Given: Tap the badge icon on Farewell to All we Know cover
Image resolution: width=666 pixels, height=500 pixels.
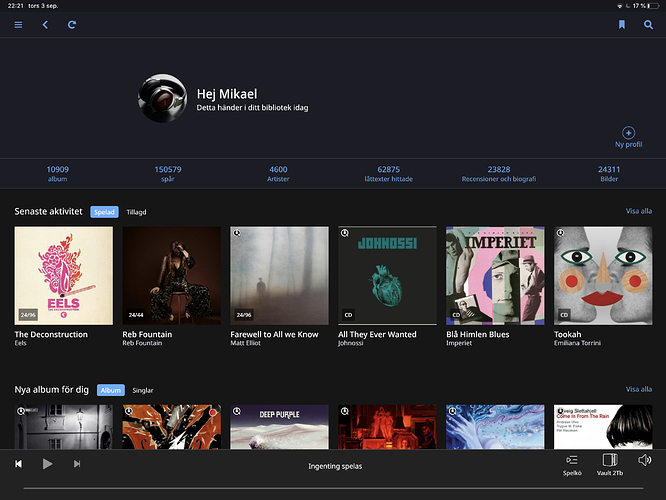Looking at the screenshot, I should [x=237, y=233].
